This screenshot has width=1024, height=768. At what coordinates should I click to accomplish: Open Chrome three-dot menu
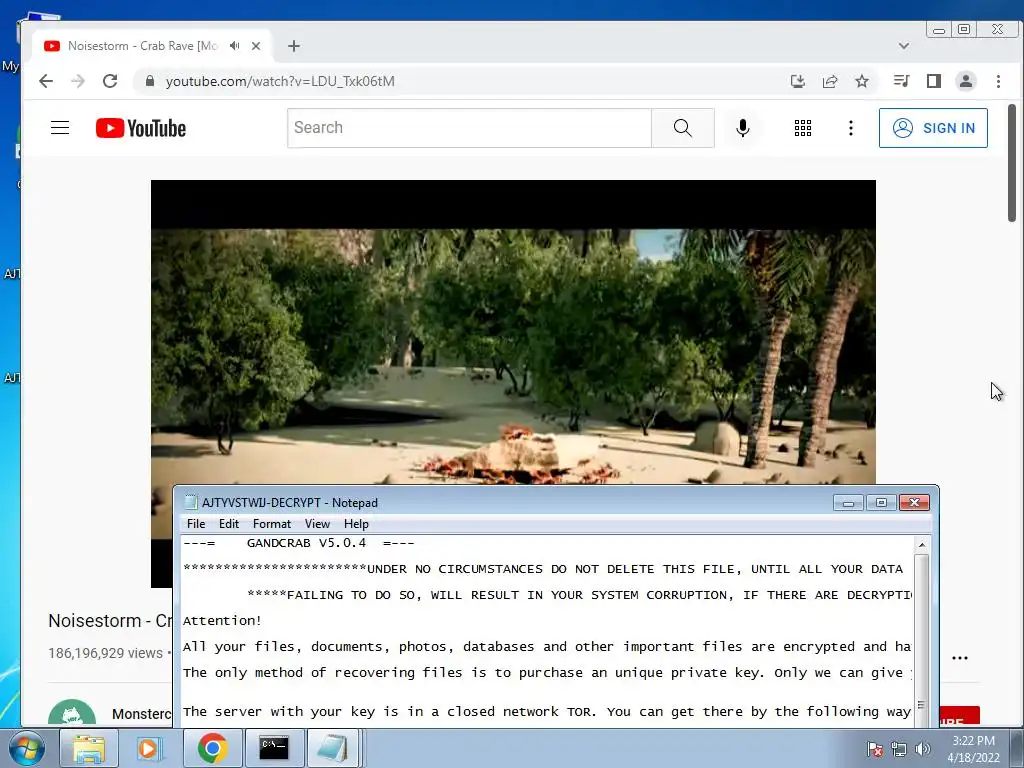click(x=998, y=81)
